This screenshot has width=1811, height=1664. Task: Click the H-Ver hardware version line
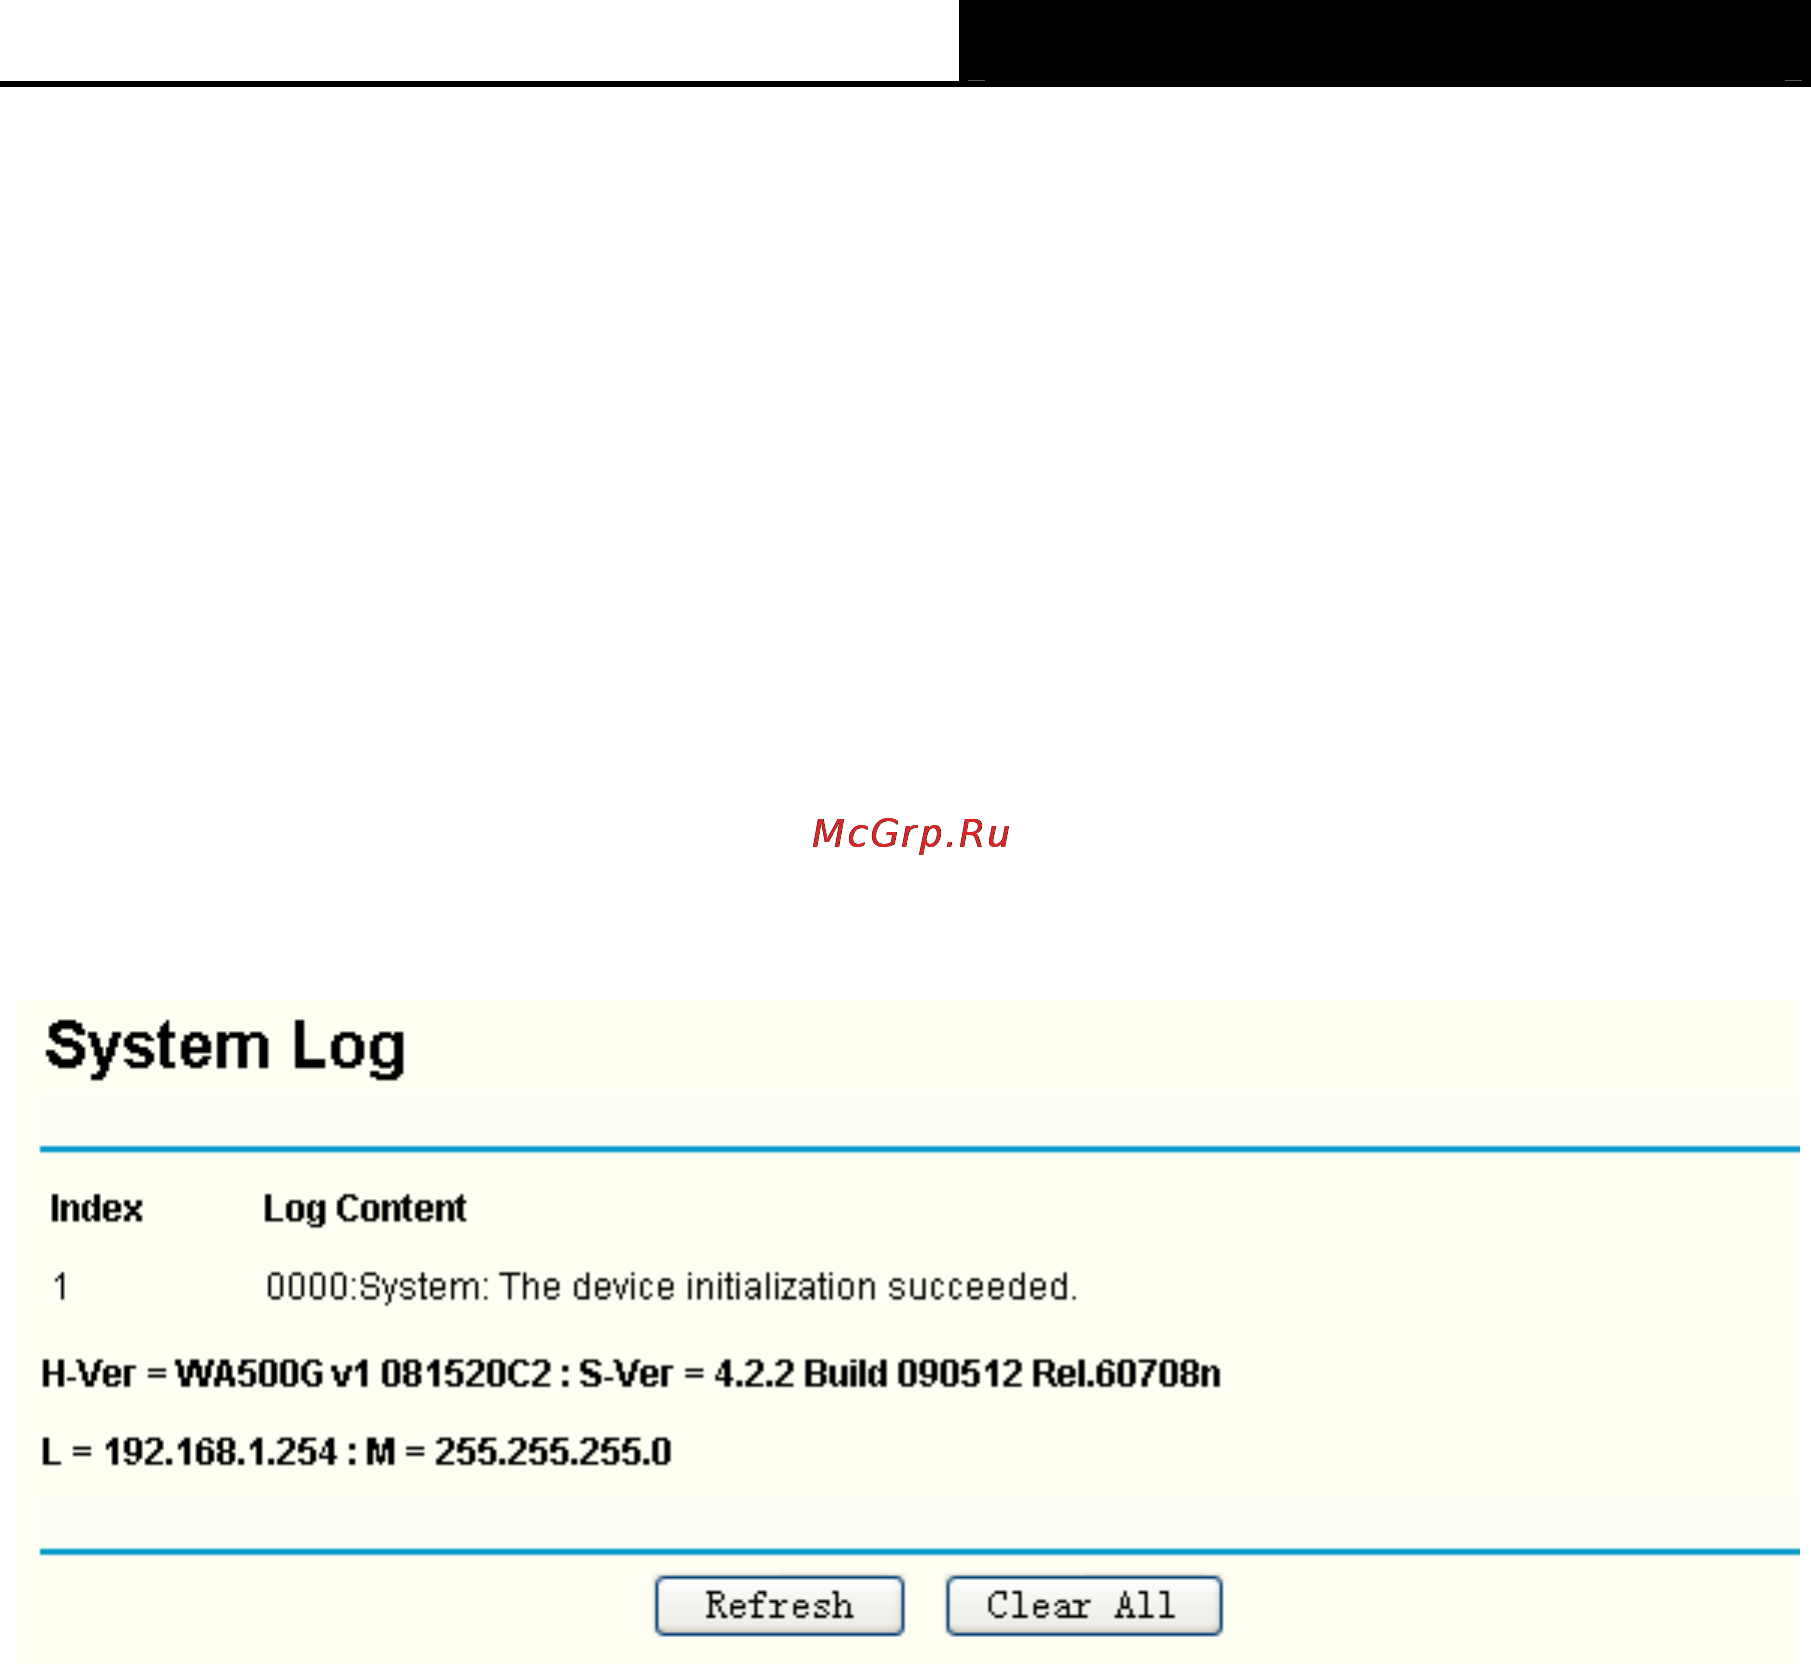click(631, 1373)
